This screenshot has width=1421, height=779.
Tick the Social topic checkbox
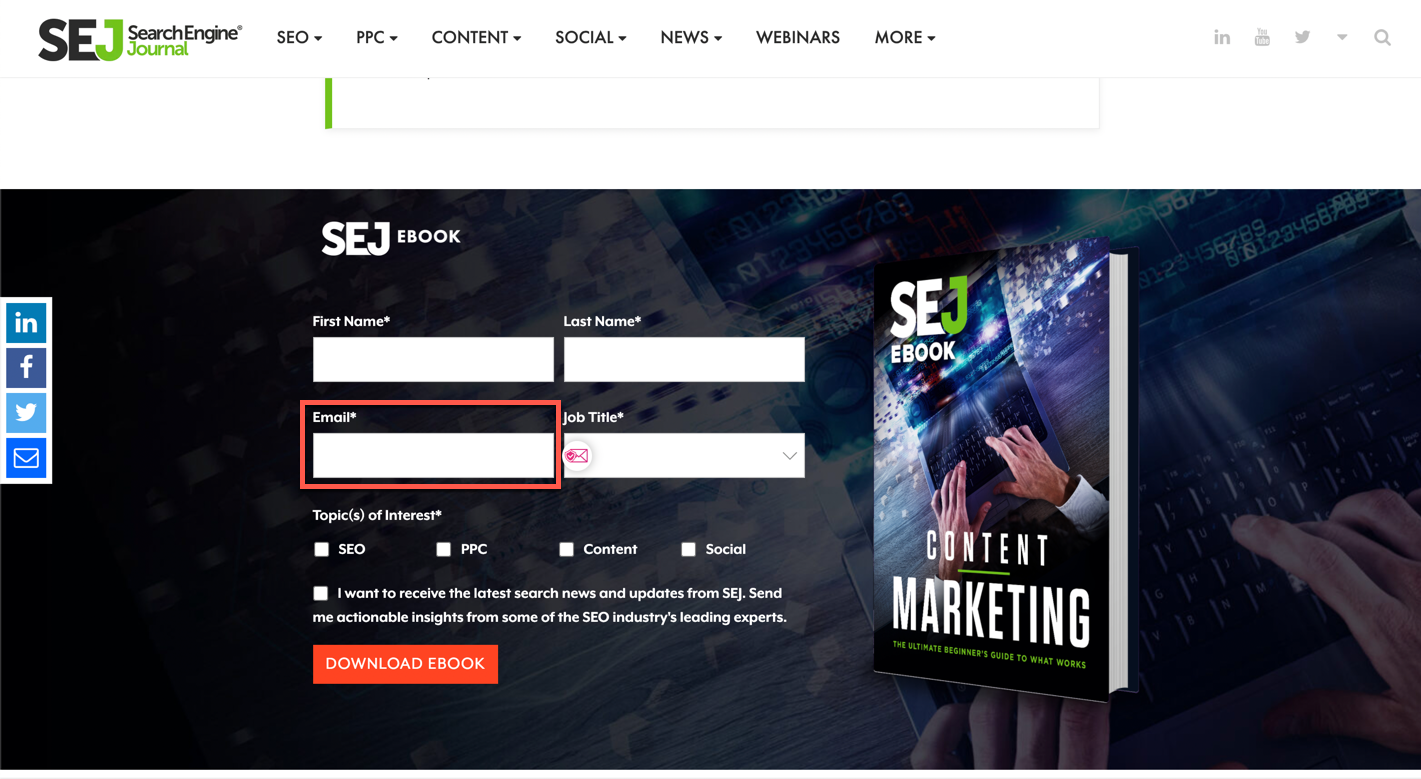[688, 549]
